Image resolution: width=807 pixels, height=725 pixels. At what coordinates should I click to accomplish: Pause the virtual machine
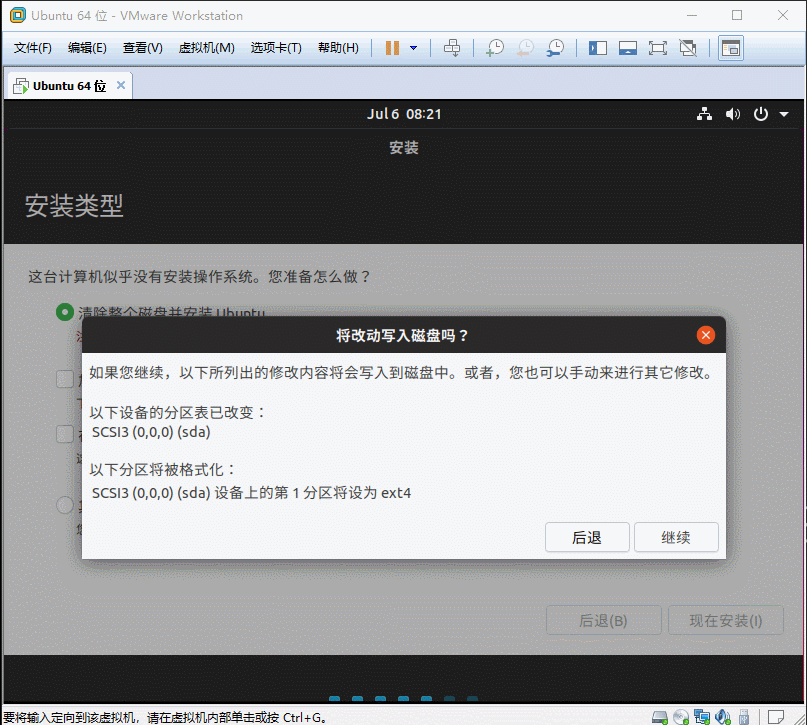click(x=392, y=48)
